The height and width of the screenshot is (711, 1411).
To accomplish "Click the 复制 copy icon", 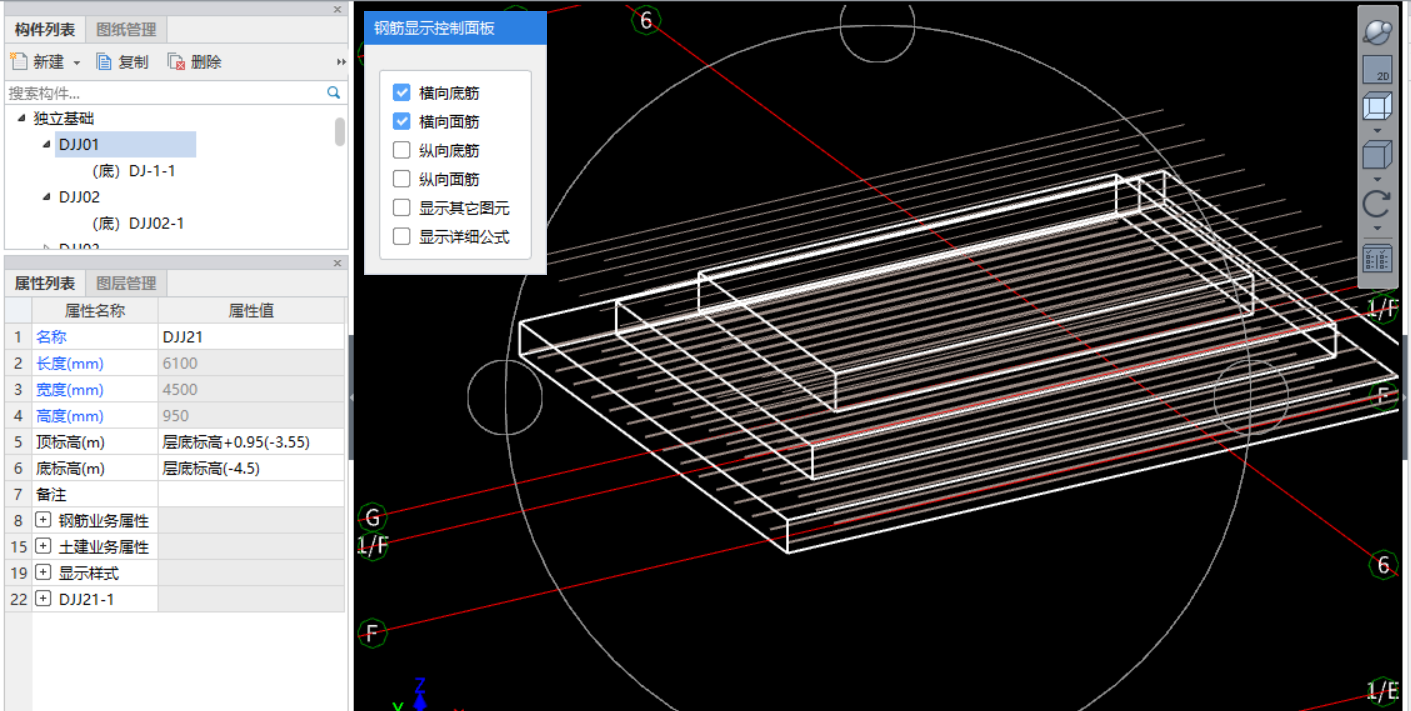I will (x=104, y=62).
